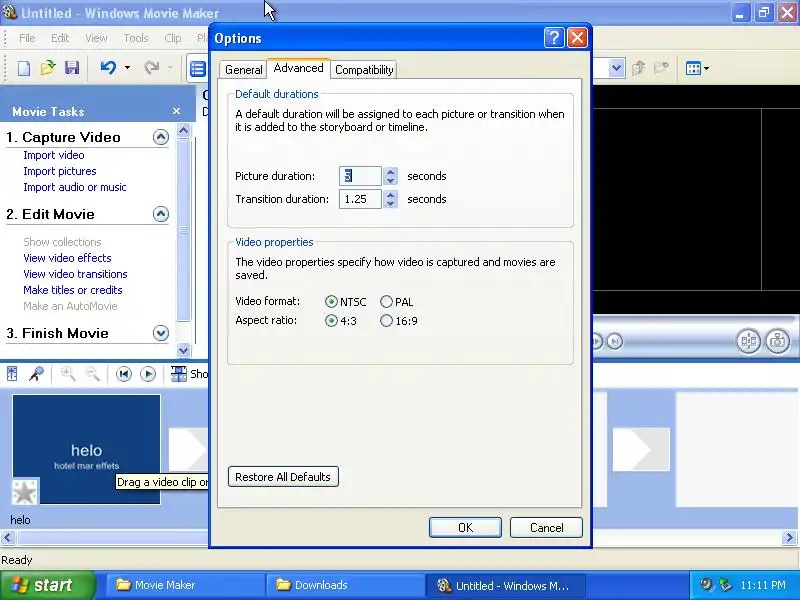
Task: Click the storyboard scroll-right arrow
Action: [790, 537]
